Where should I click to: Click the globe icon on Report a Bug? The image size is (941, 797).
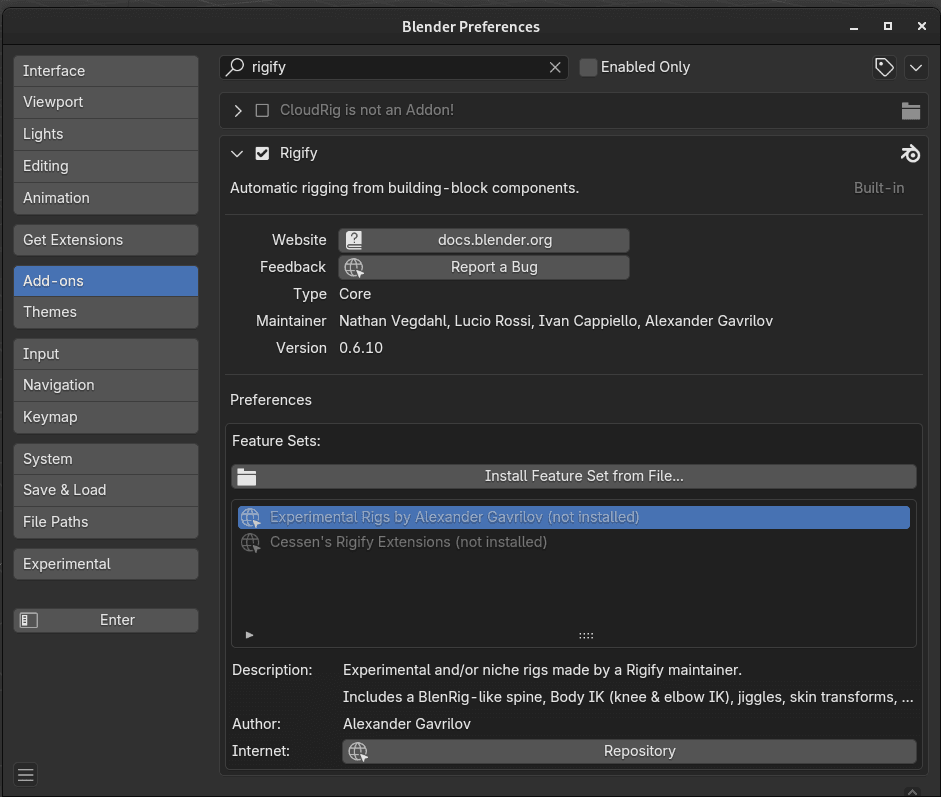pyautogui.click(x=354, y=267)
